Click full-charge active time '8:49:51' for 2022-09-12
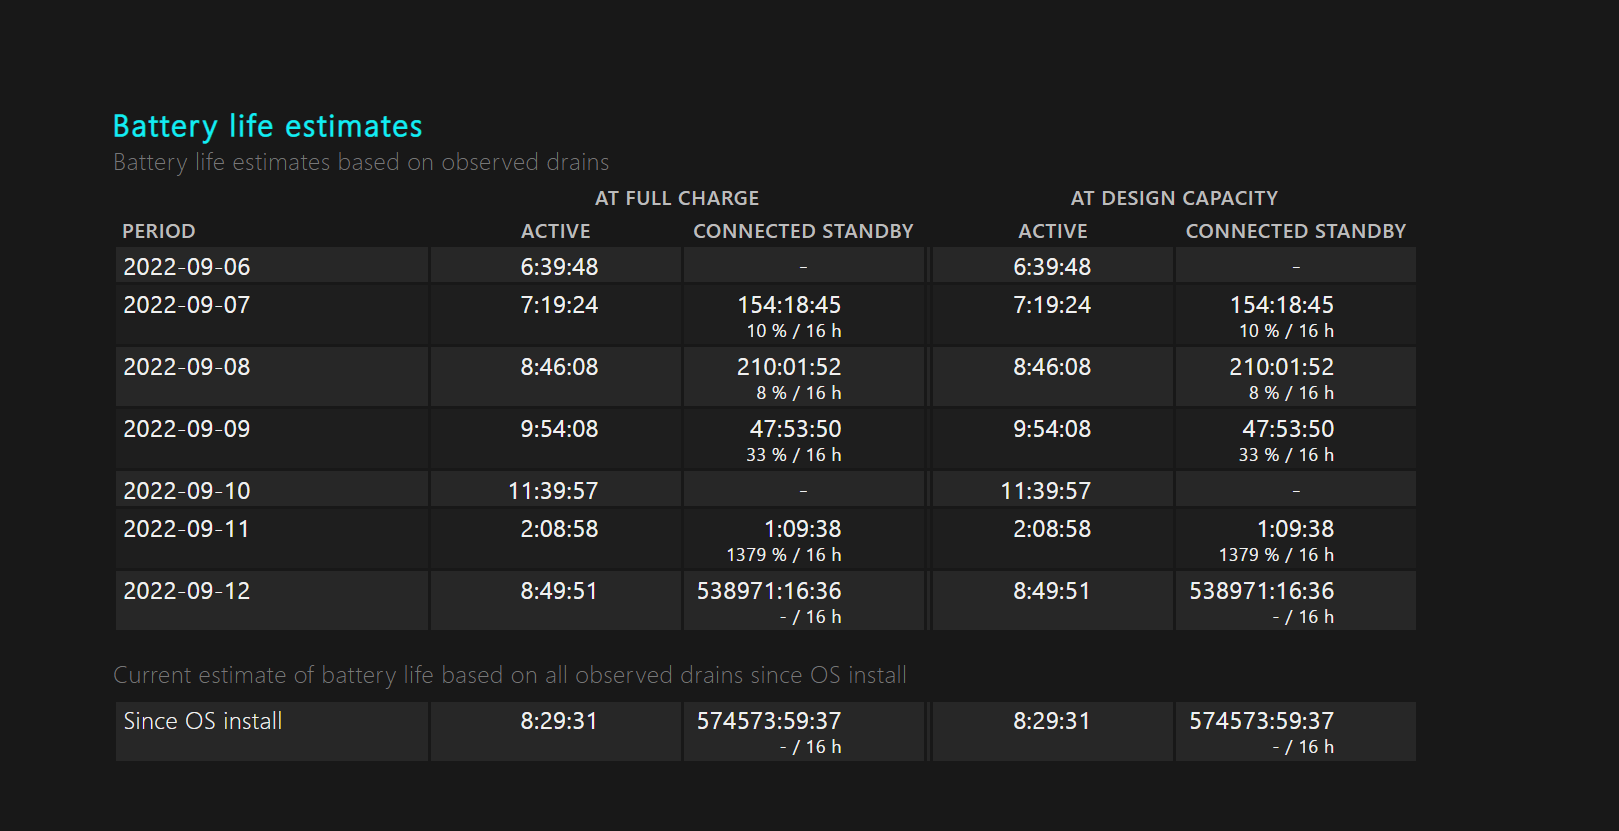Screen dimensions: 1619x831 [x=559, y=591]
